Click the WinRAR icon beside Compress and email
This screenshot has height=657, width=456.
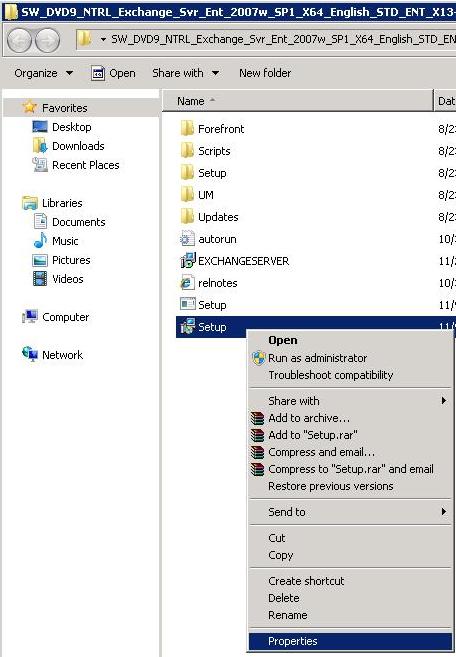point(257,452)
